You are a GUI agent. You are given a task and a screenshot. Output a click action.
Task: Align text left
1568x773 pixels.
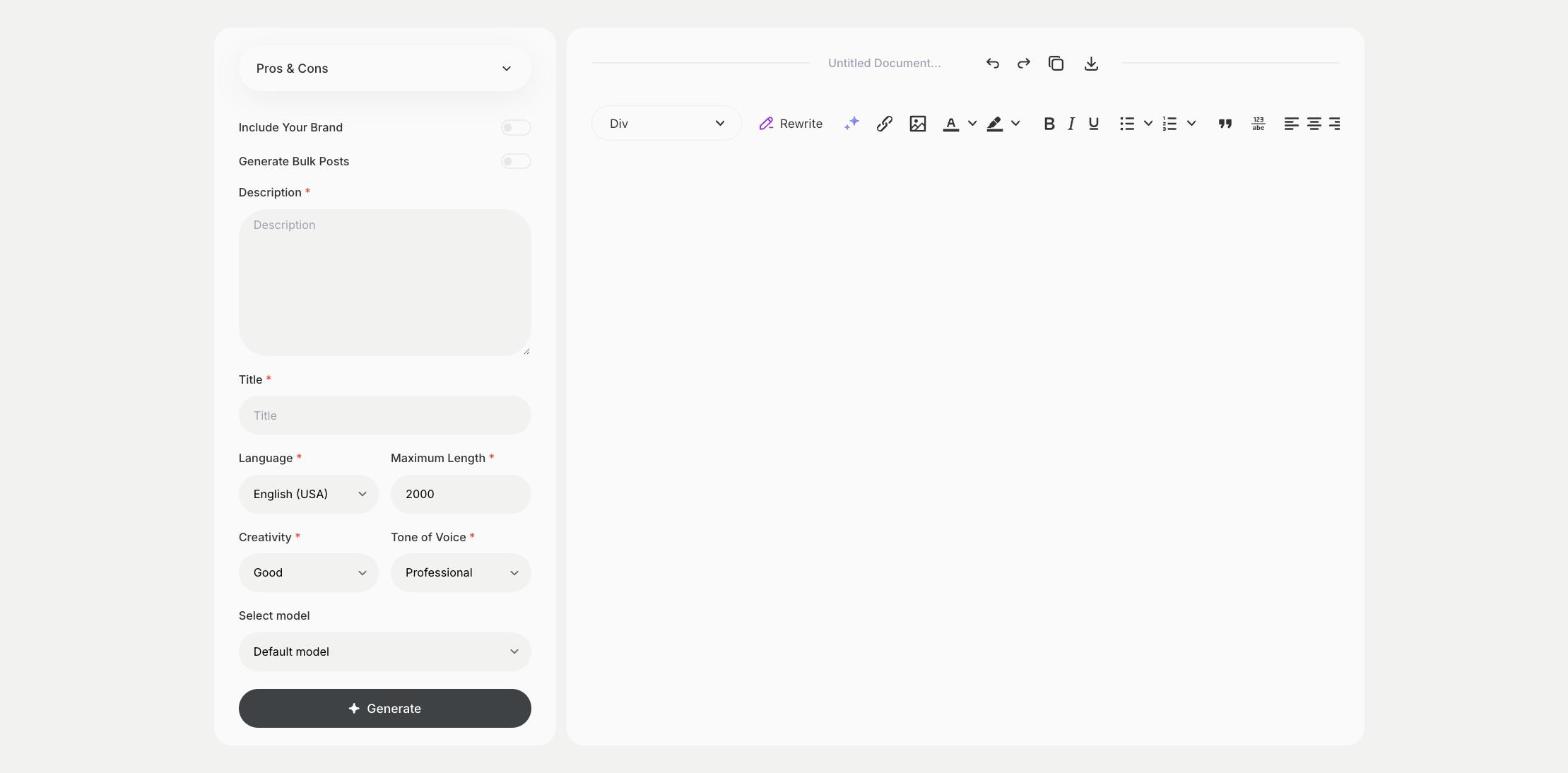coord(1291,123)
